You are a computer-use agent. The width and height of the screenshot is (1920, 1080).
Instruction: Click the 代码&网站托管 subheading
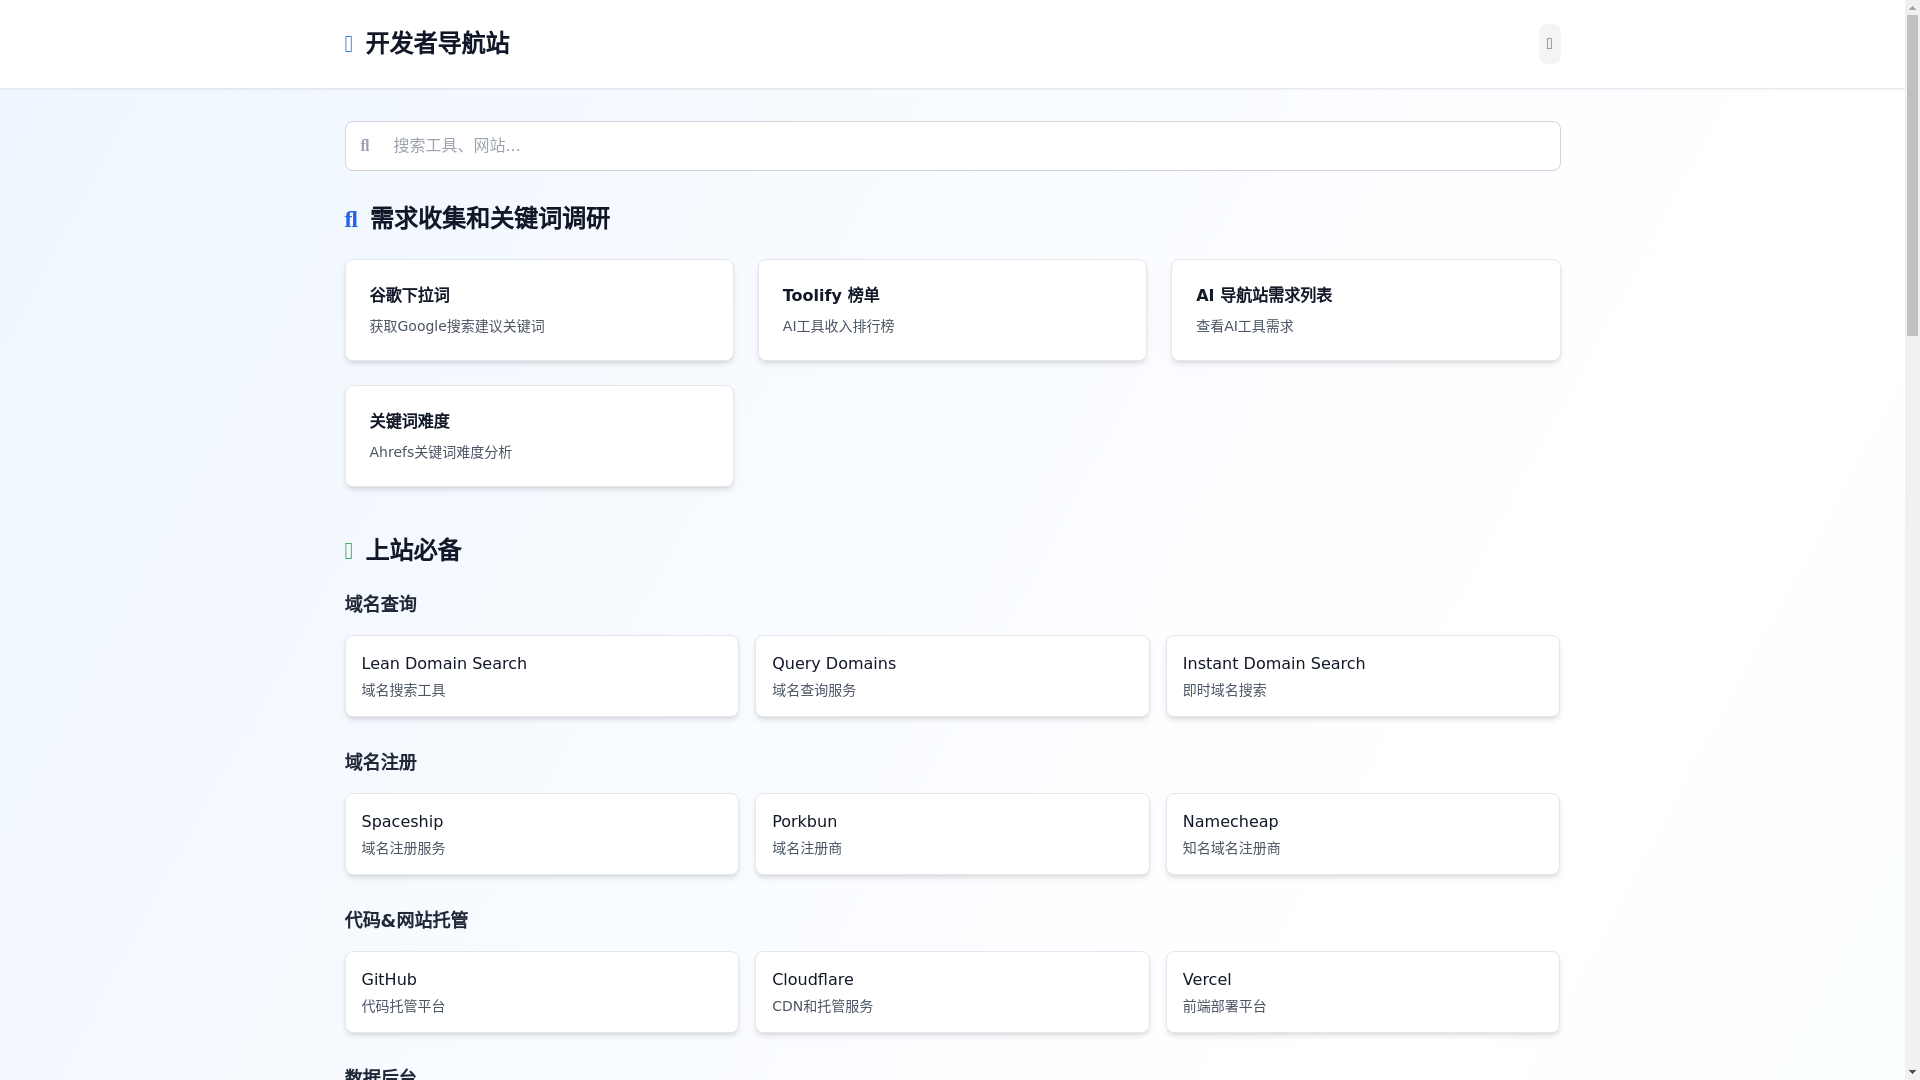click(406, 920)
